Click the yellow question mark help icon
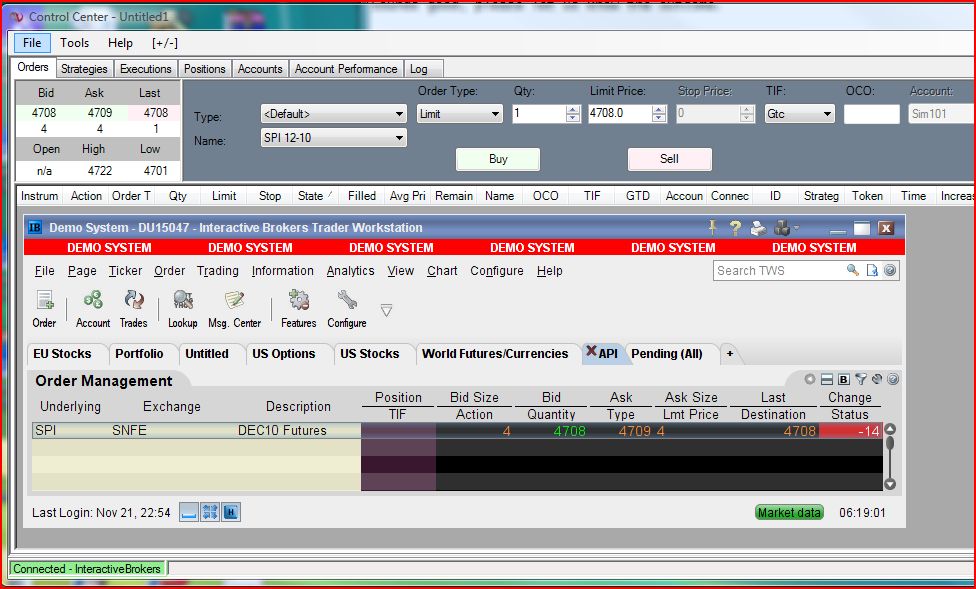The width and height of the screenshot is (976, 589). coord(735,229)
